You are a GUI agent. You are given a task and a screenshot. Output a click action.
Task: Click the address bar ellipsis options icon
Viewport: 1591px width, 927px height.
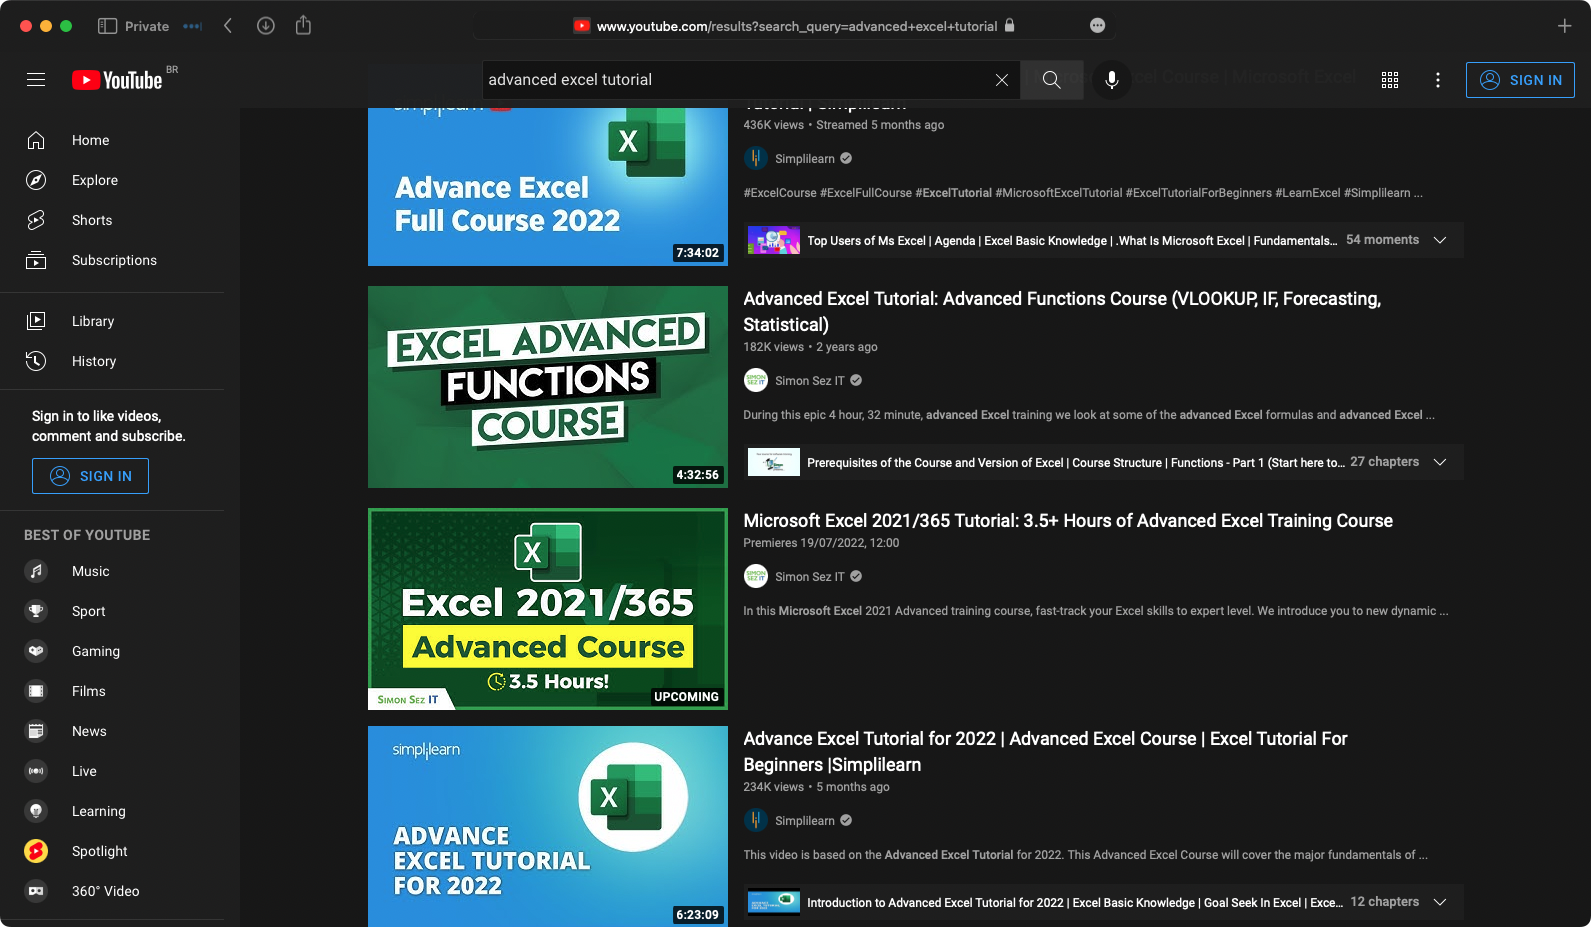1097,26
